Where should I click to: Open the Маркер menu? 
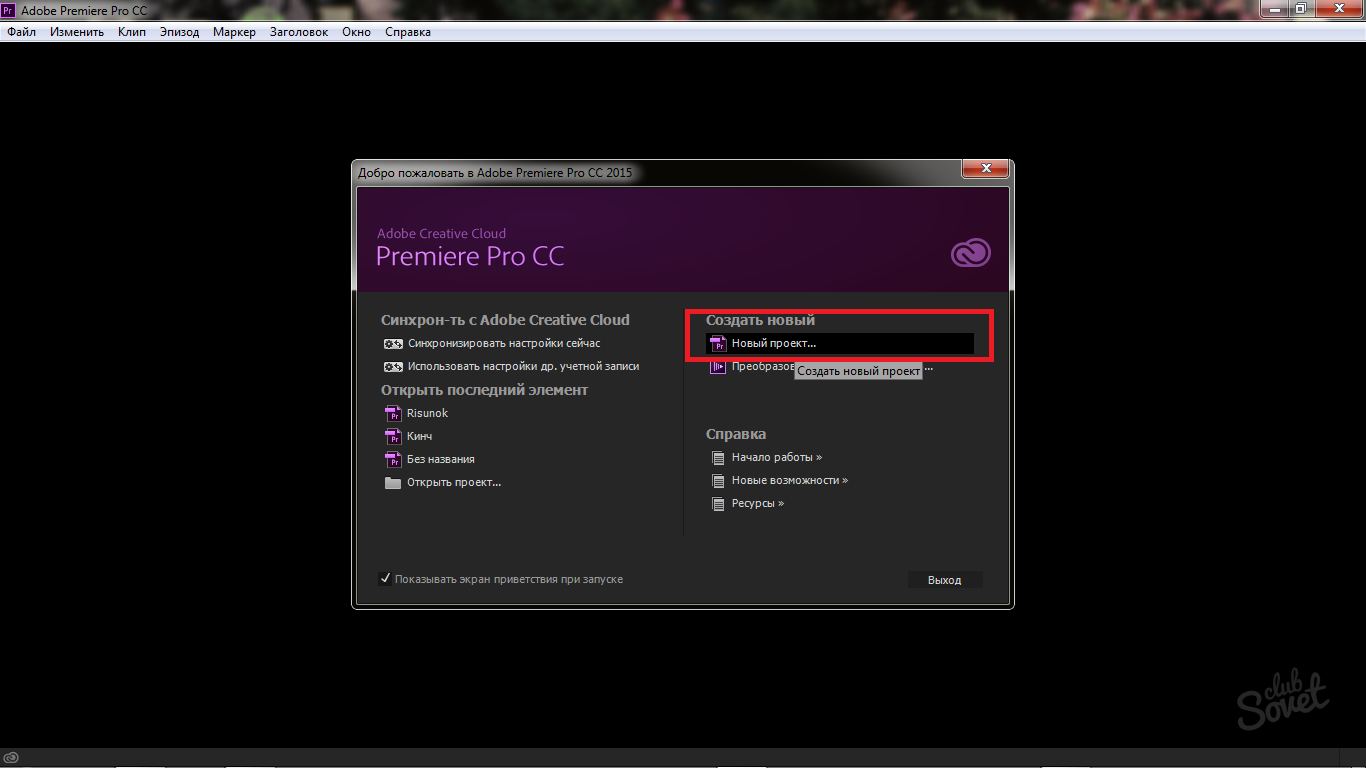(234, 32)
